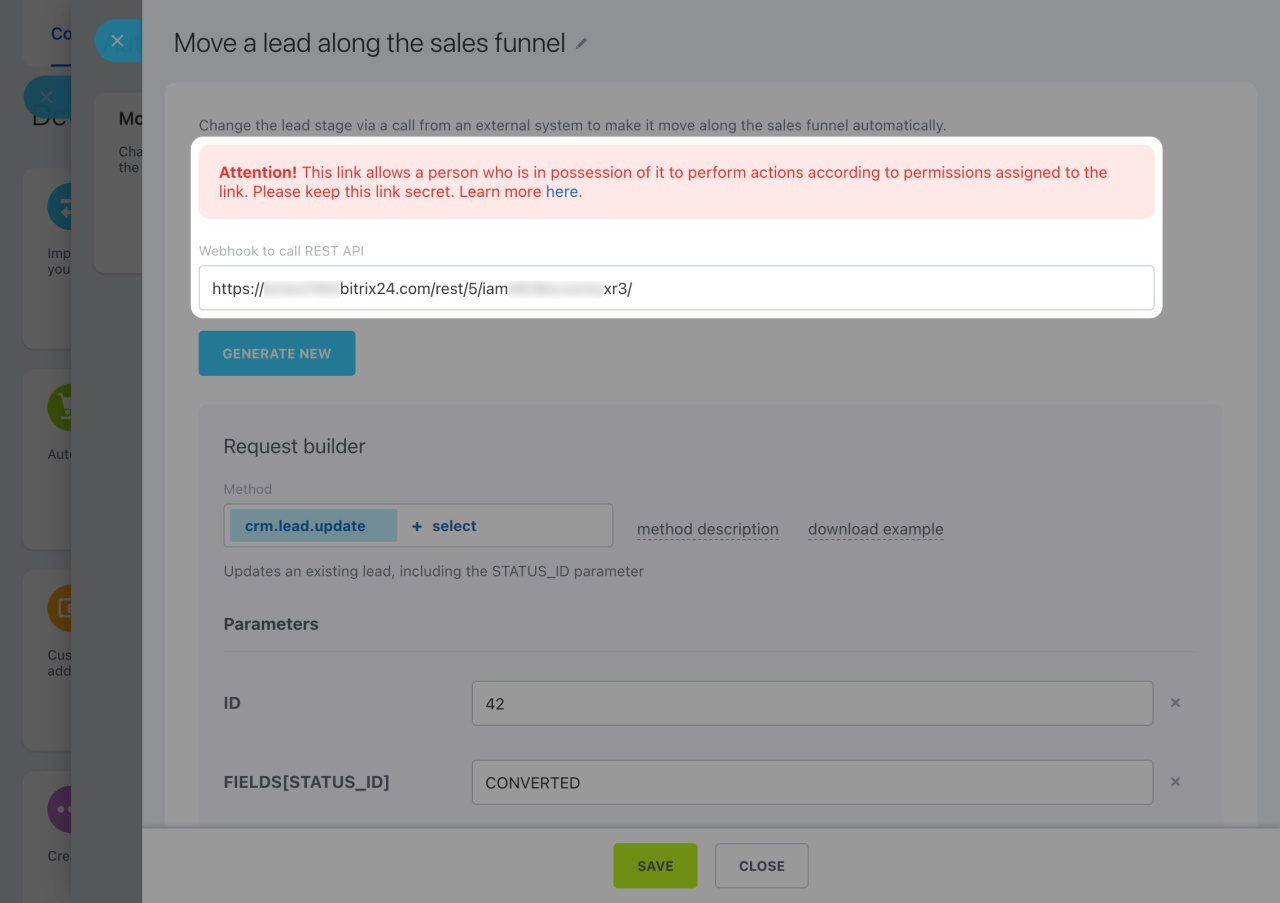Open the method description link
Screen dimensions: 1280x903
[707, 529]
